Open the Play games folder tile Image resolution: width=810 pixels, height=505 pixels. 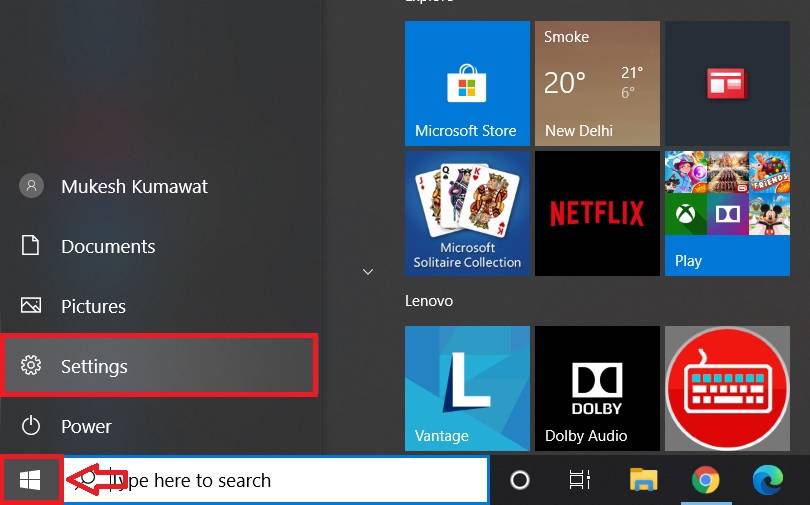pos(727,213)
